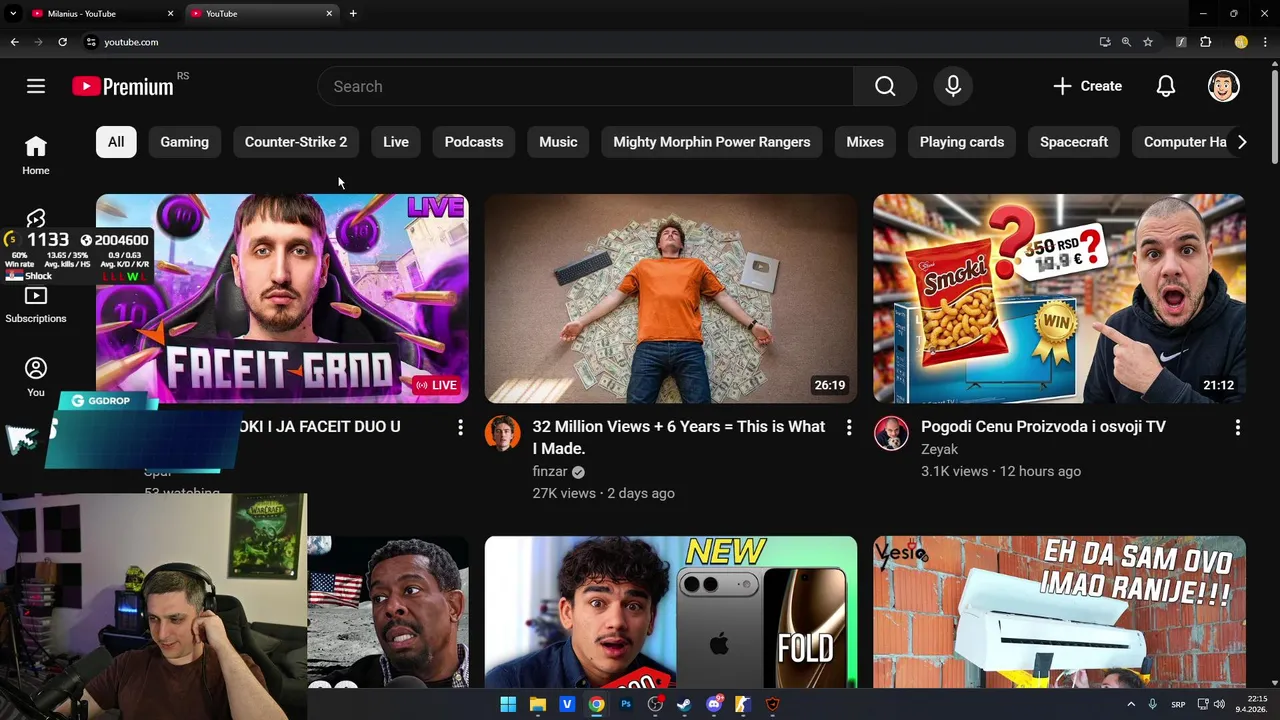Open the 32 Million Views video title
The height and width of the screenshot is (720, 1280).
[679, 437]
